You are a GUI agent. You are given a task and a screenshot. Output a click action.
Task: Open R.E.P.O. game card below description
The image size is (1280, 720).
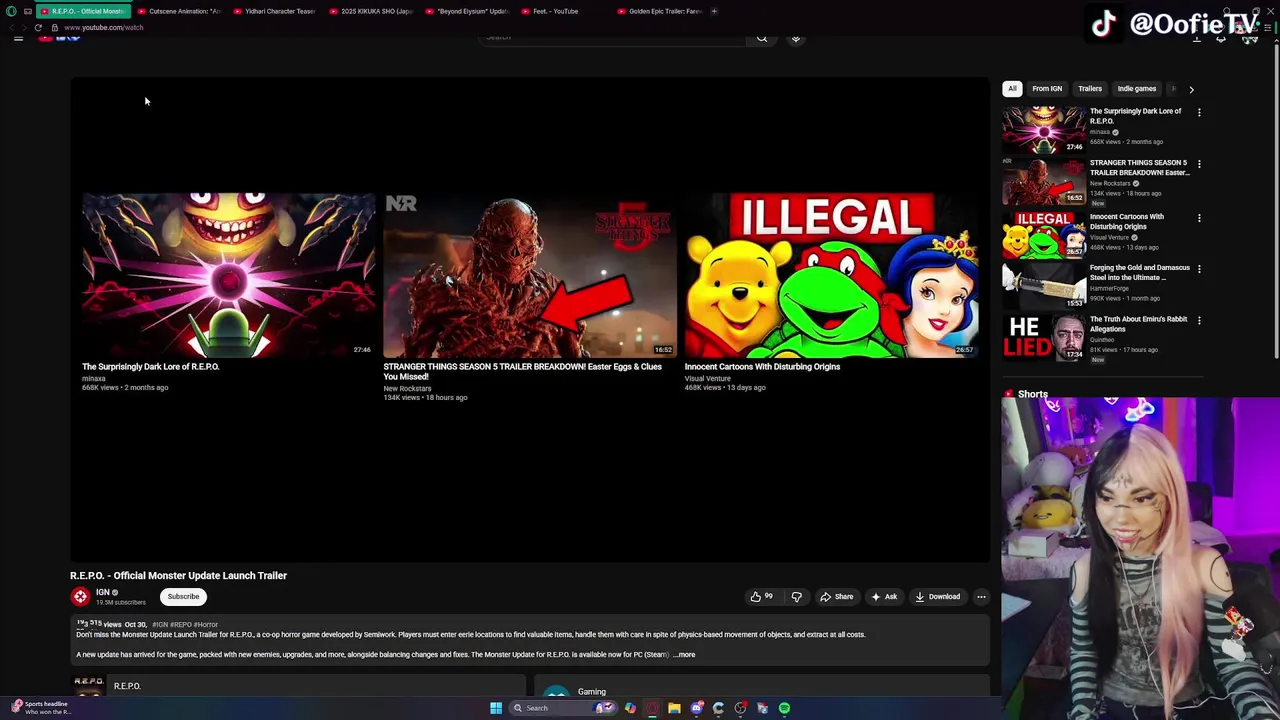click(x=297, y=686)
